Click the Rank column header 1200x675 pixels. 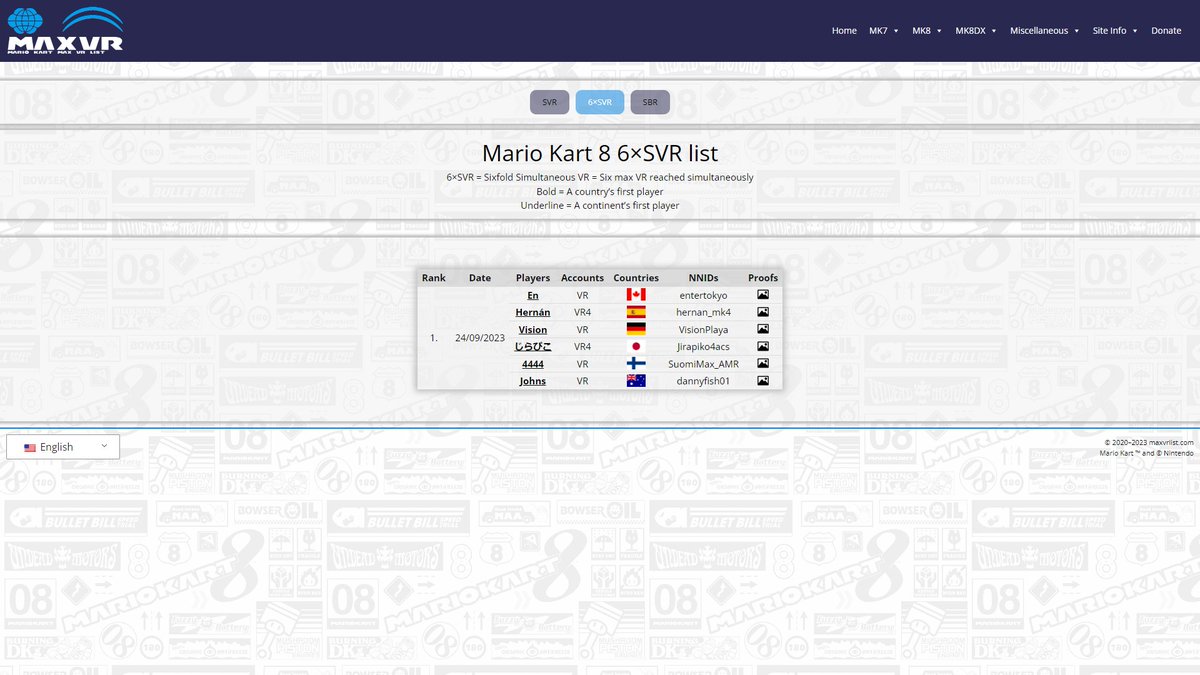point(434,278)
